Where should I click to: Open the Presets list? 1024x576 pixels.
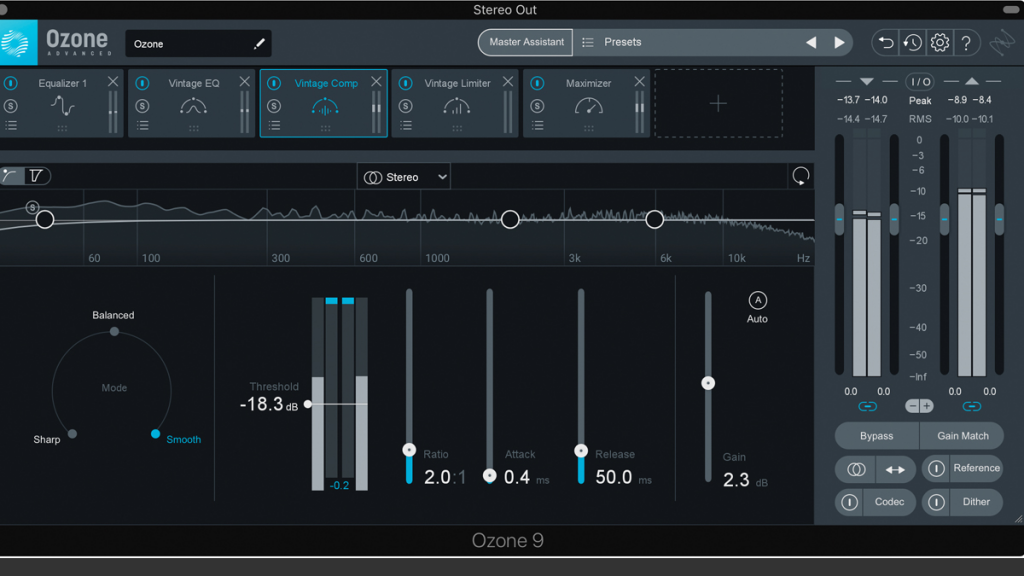point(622,43)
